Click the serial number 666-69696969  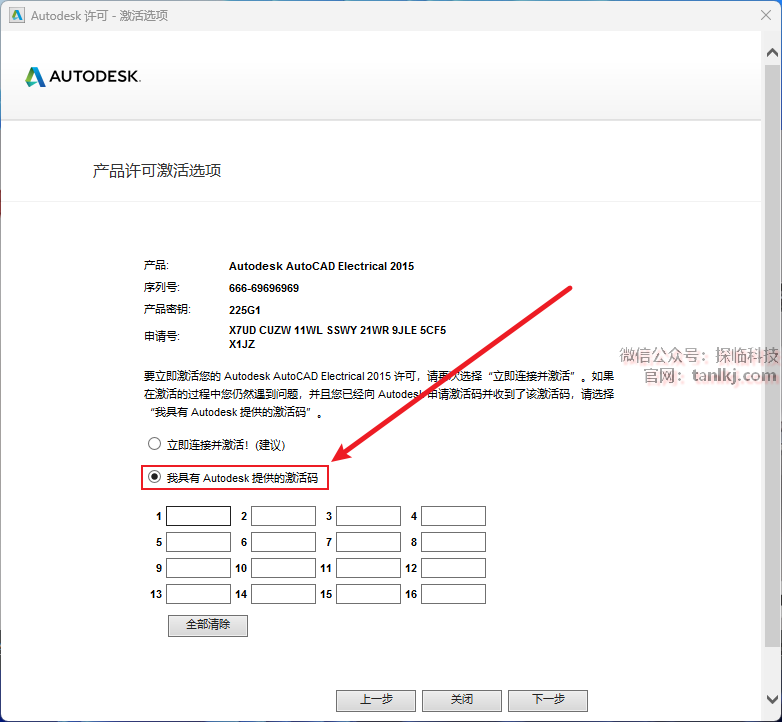coord(264,288)
